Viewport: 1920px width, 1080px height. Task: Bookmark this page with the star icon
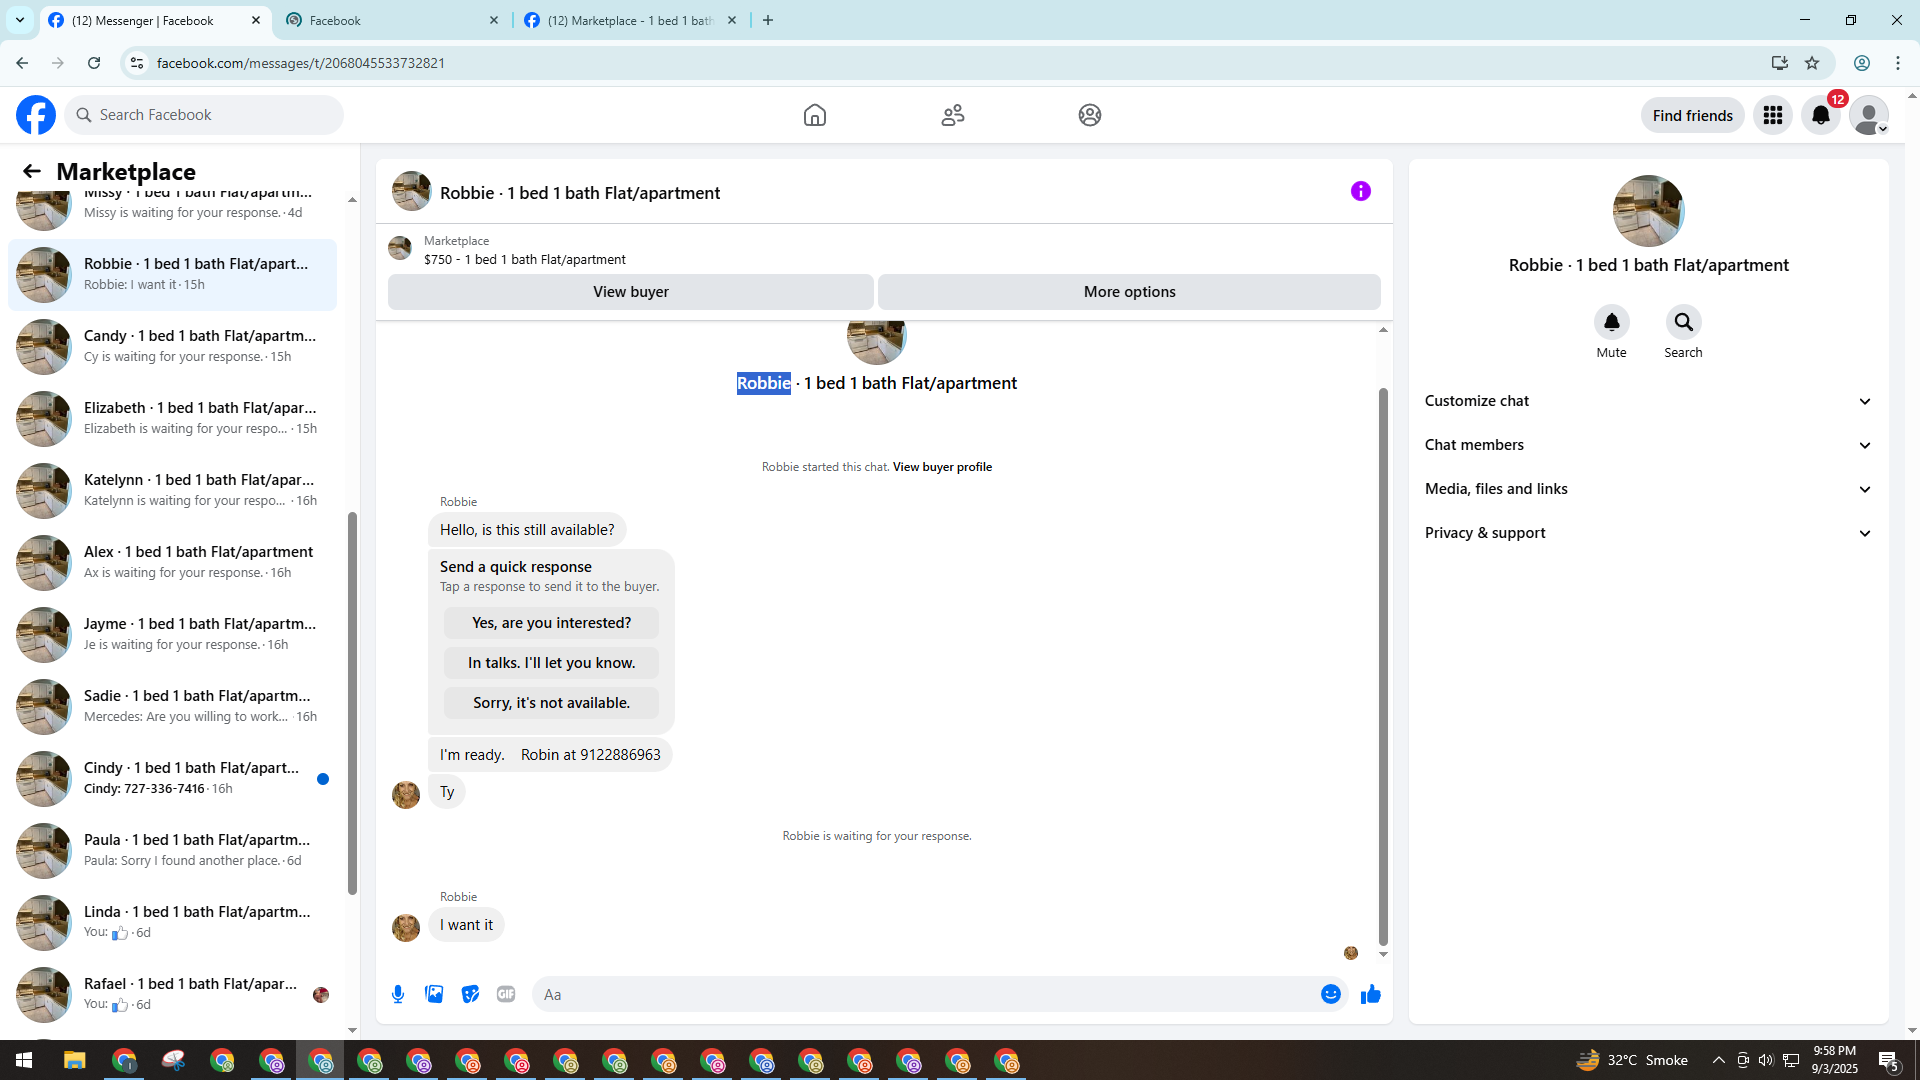click(x=1812, y=63)
